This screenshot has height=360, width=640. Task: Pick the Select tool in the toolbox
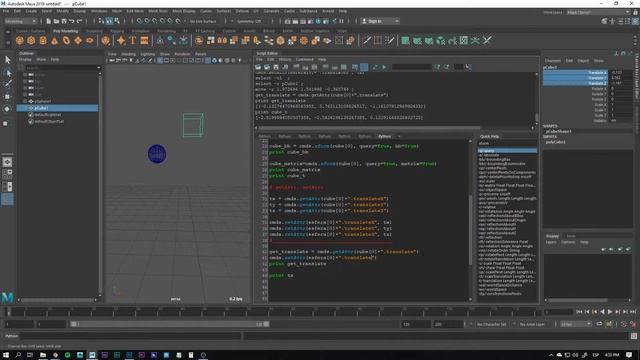[x=7, y=60]
